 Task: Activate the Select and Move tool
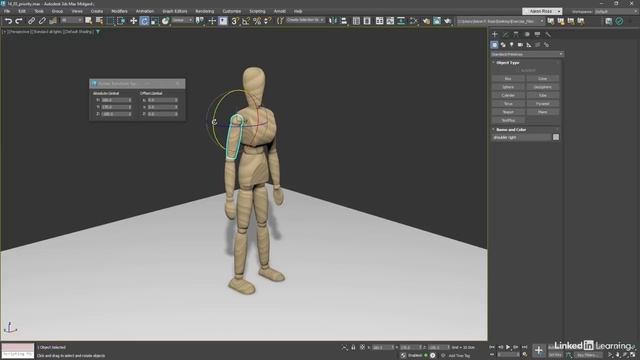tap(133, 21)
